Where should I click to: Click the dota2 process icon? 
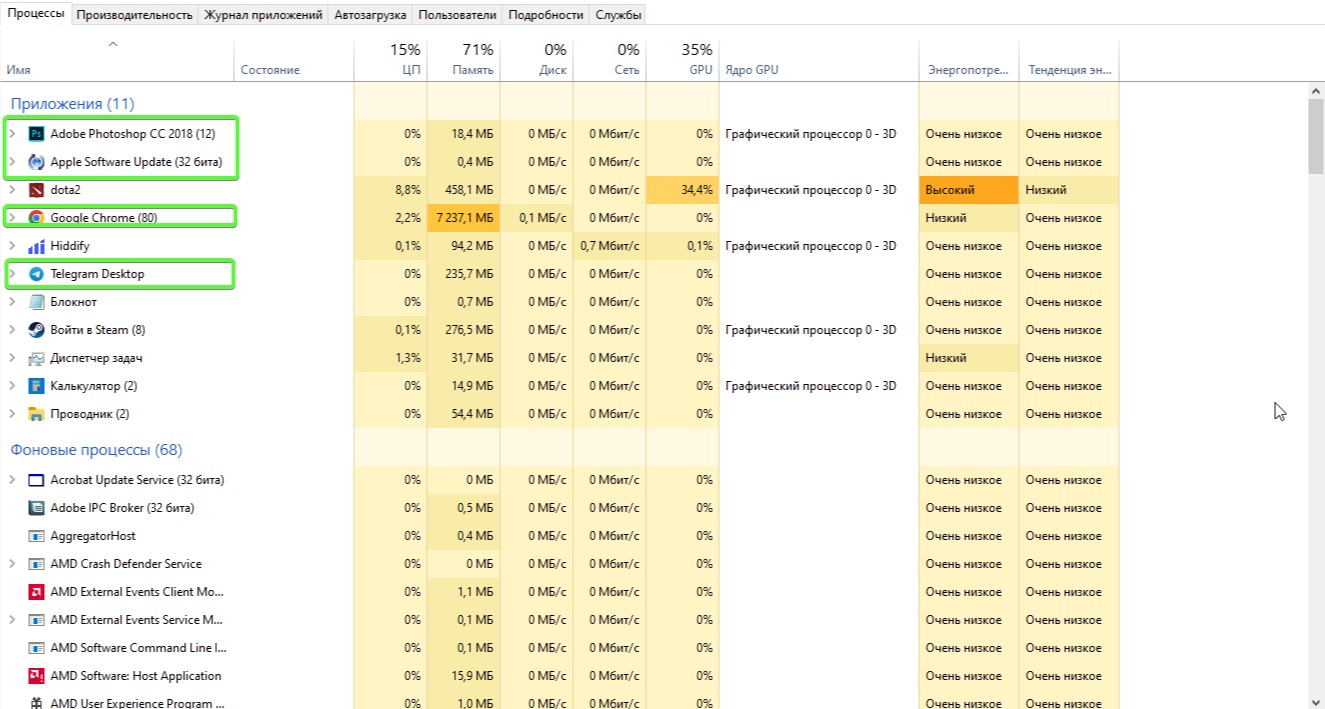pyautogui.click(x=37, y=190)
